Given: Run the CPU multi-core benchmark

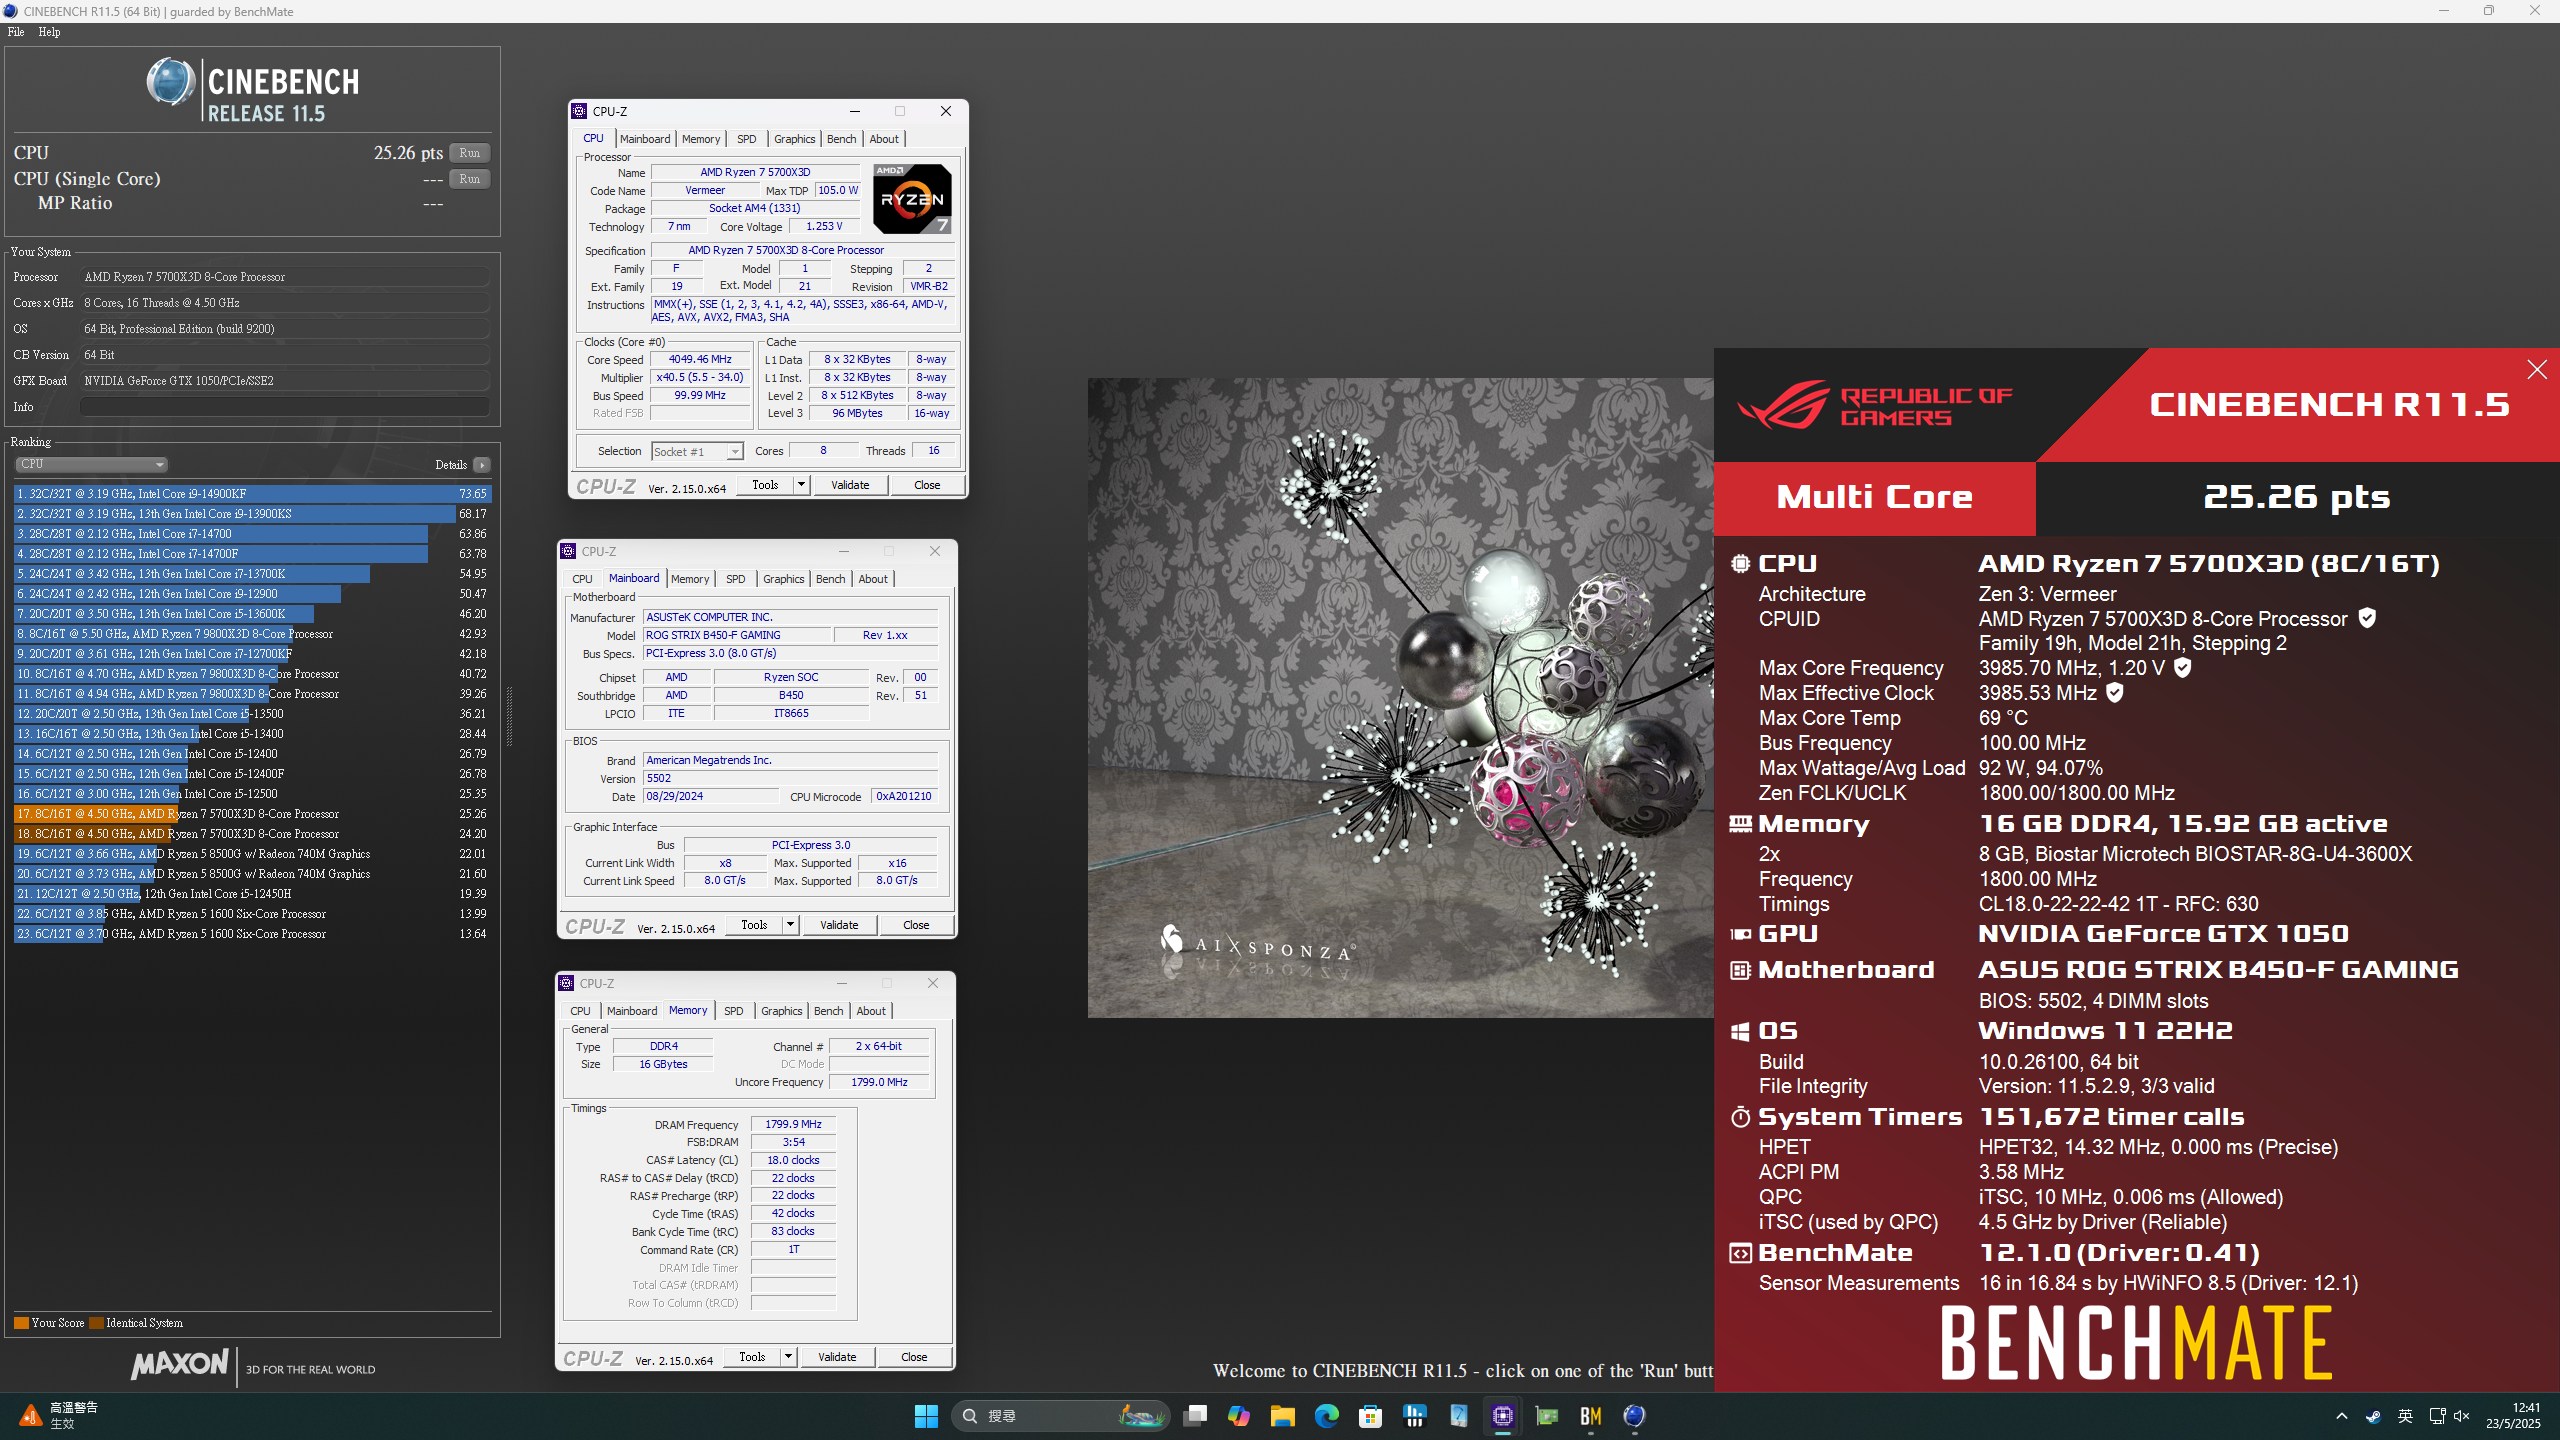Looking at the screenshot, I should point(469,153).
